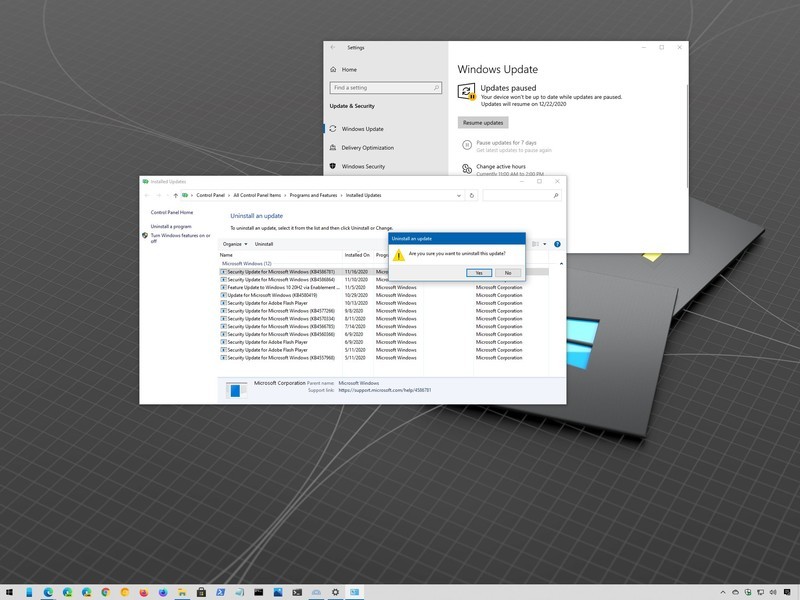Select Security Update KB4570334 row
800x600 pixels.
point(384,318)
